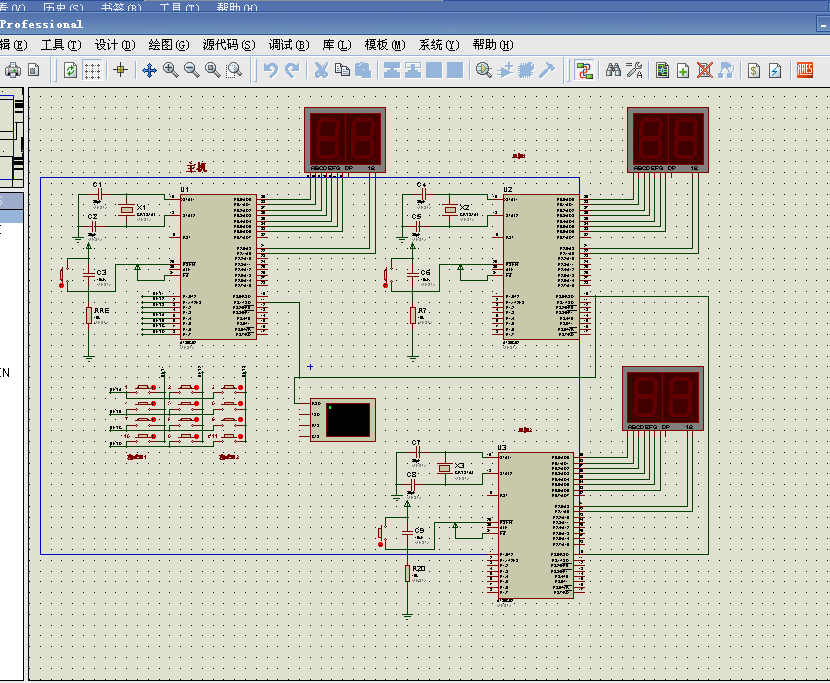Launch ARES PCB layout icon
The image size is (830, 683).
click(805, 70)
